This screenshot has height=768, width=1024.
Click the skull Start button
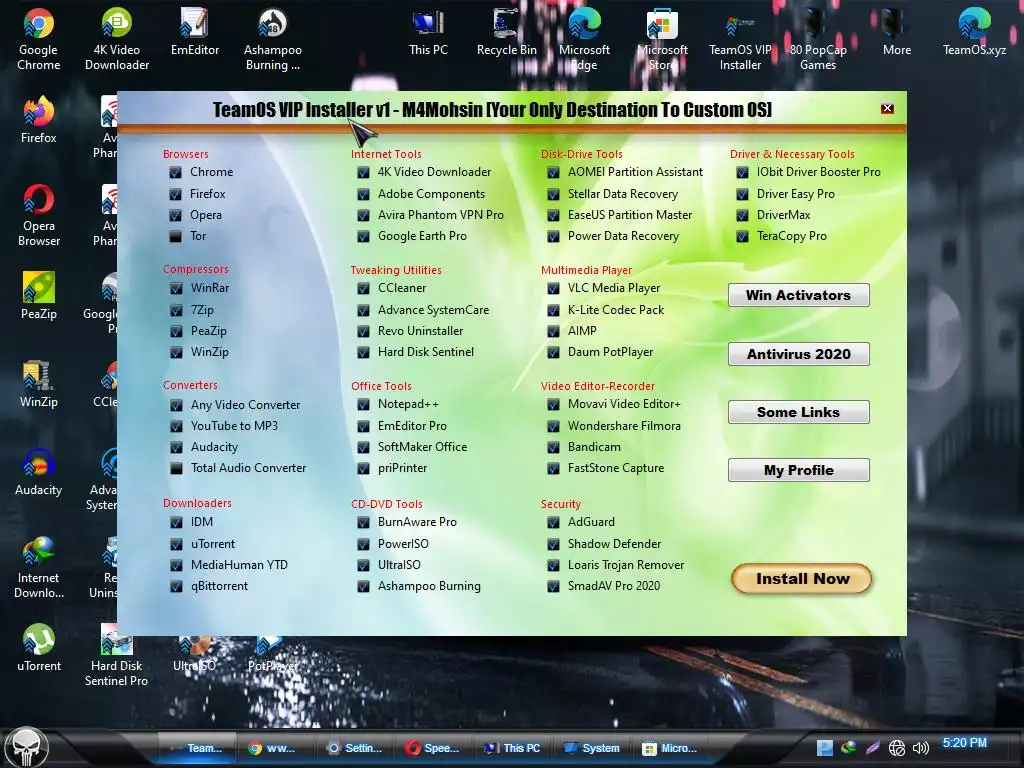pyautogui.click(x=26, y=748)
